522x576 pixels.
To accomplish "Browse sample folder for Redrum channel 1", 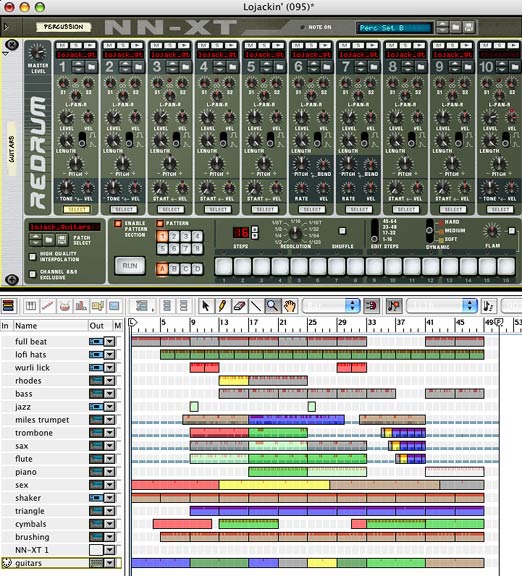I will pyautogui.click(x=91, y=67).
